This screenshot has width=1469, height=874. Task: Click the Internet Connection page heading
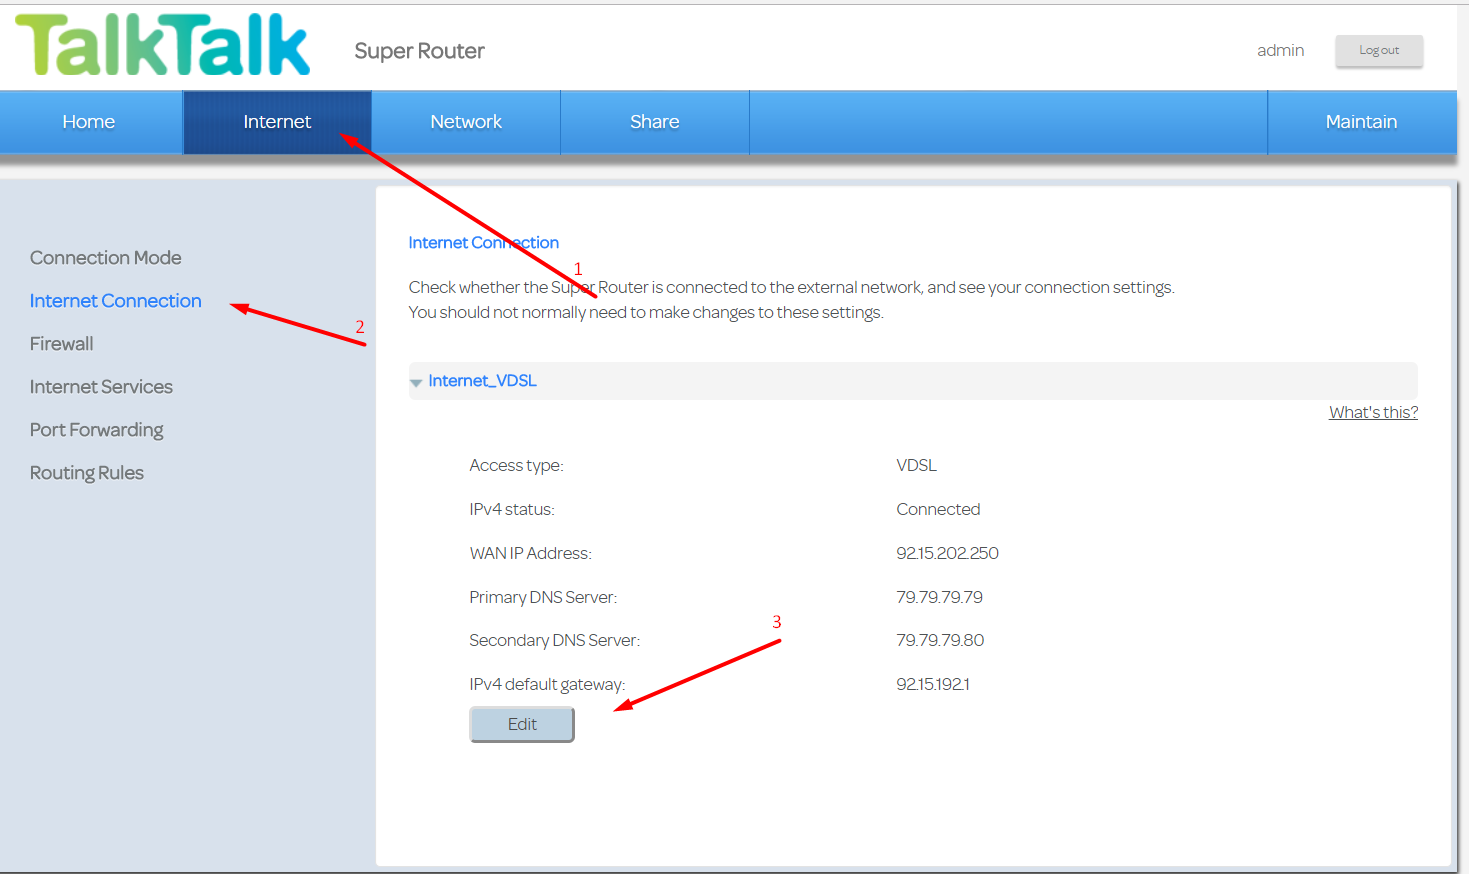484,243
